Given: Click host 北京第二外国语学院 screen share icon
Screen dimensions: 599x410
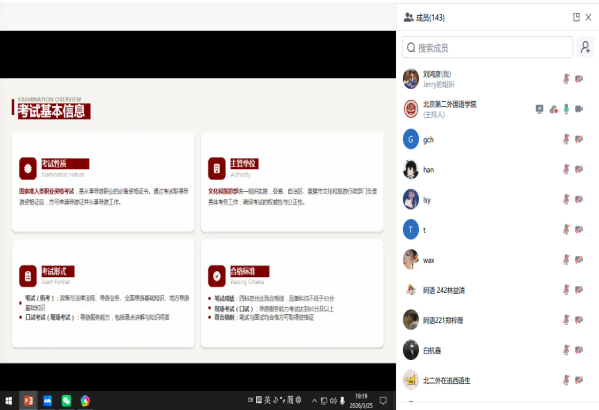Looking at the screenshot, I should [x=539, y=109].
